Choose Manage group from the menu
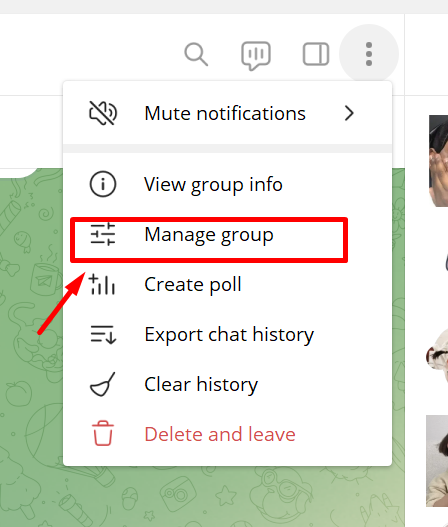This screenshot has width=448, height=527. click(228, 234)
